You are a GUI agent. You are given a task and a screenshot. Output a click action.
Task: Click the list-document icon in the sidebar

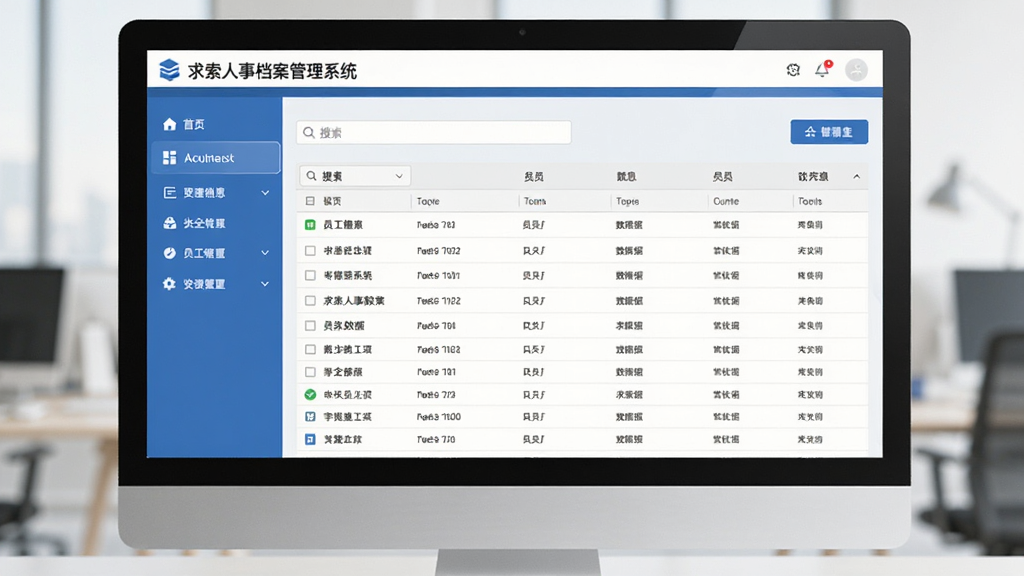click(170, 193)
